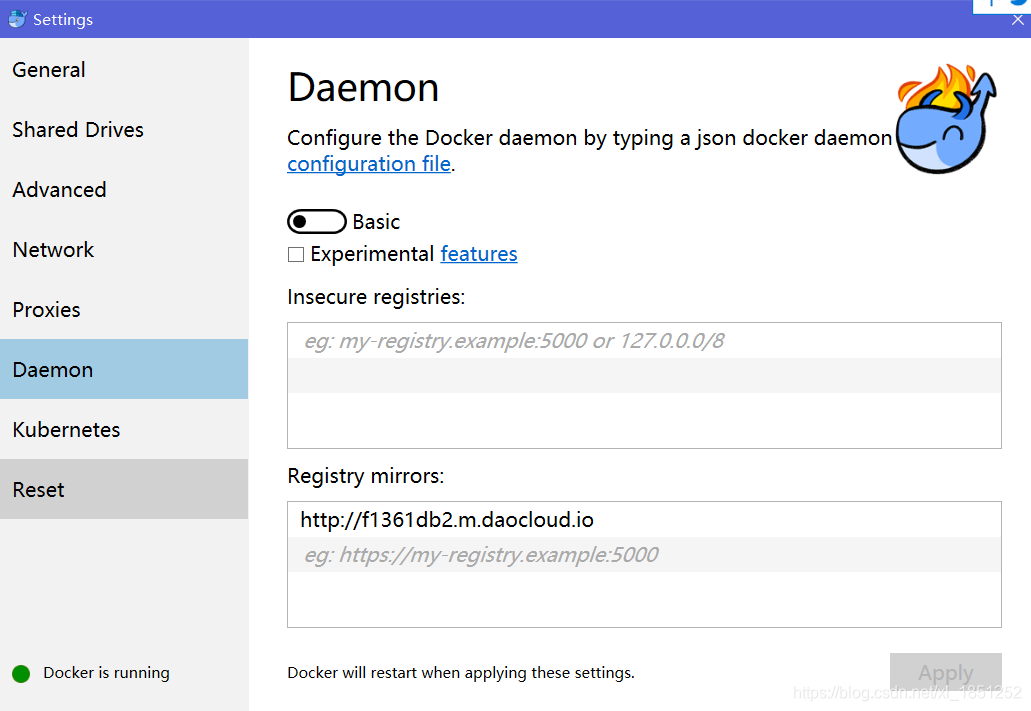This screenshot has height=711, width=1031.
Task: Follow the experimental features link
Action: tap(479, 254)
